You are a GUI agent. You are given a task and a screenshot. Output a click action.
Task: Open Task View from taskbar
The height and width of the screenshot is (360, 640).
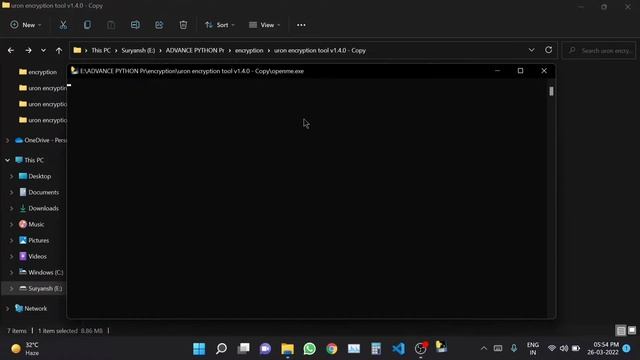click(x=244, y=349)
